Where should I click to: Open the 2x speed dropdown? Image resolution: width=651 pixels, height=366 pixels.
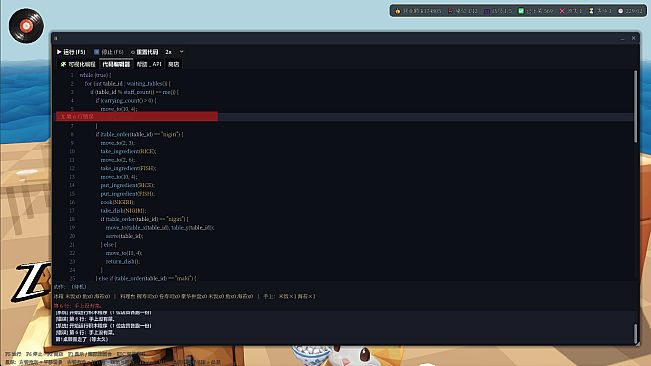[x=174, y=52]
